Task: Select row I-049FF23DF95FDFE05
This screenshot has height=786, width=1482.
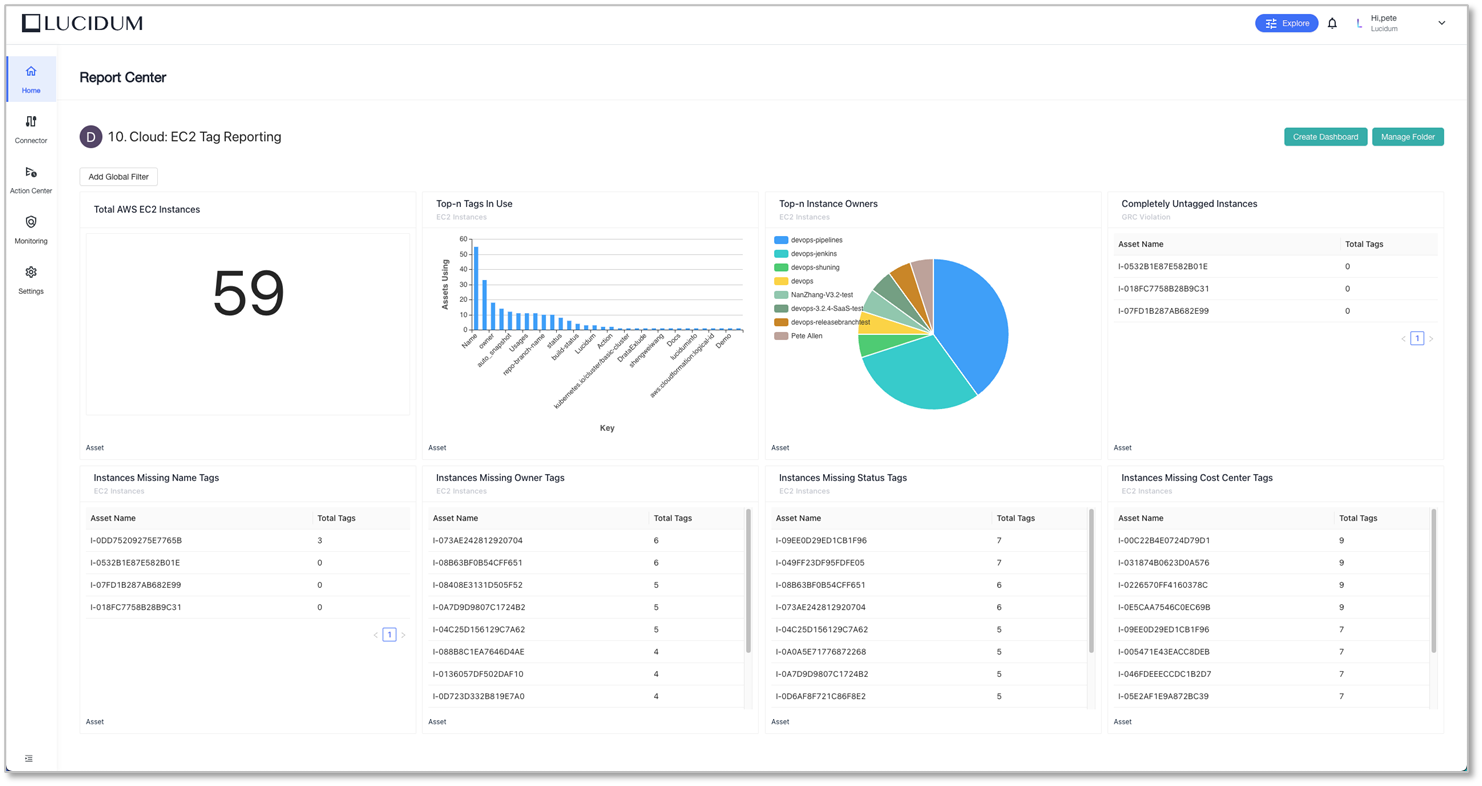Action: click(x=930, y=563)
